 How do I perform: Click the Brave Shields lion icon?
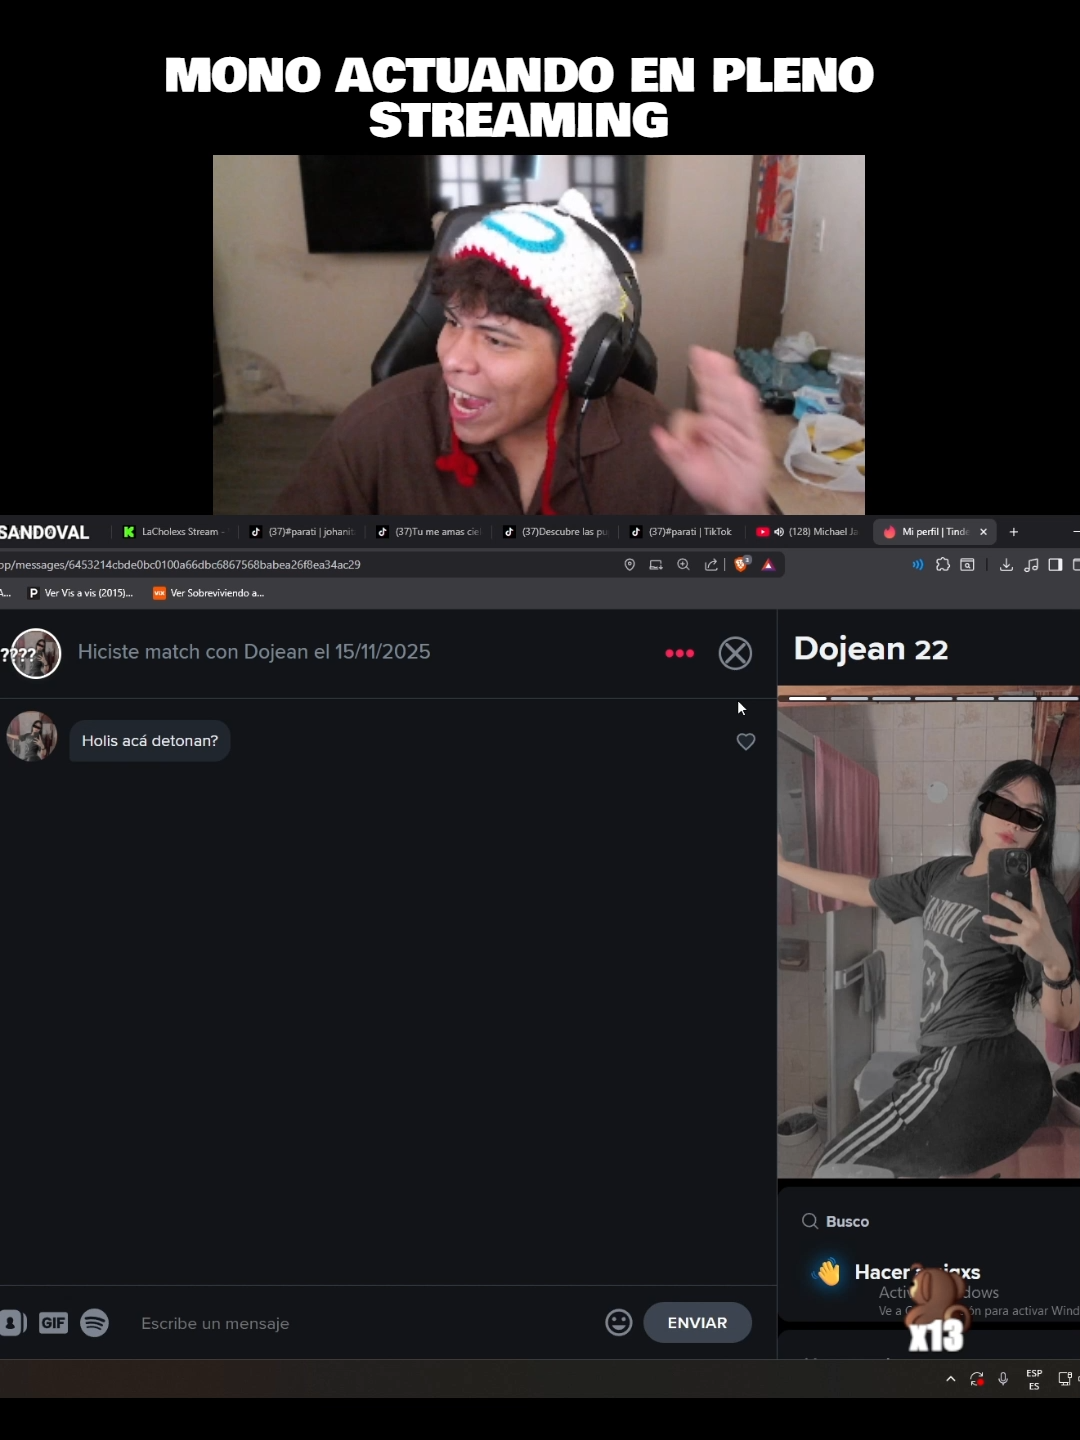(x=741, y=564)
